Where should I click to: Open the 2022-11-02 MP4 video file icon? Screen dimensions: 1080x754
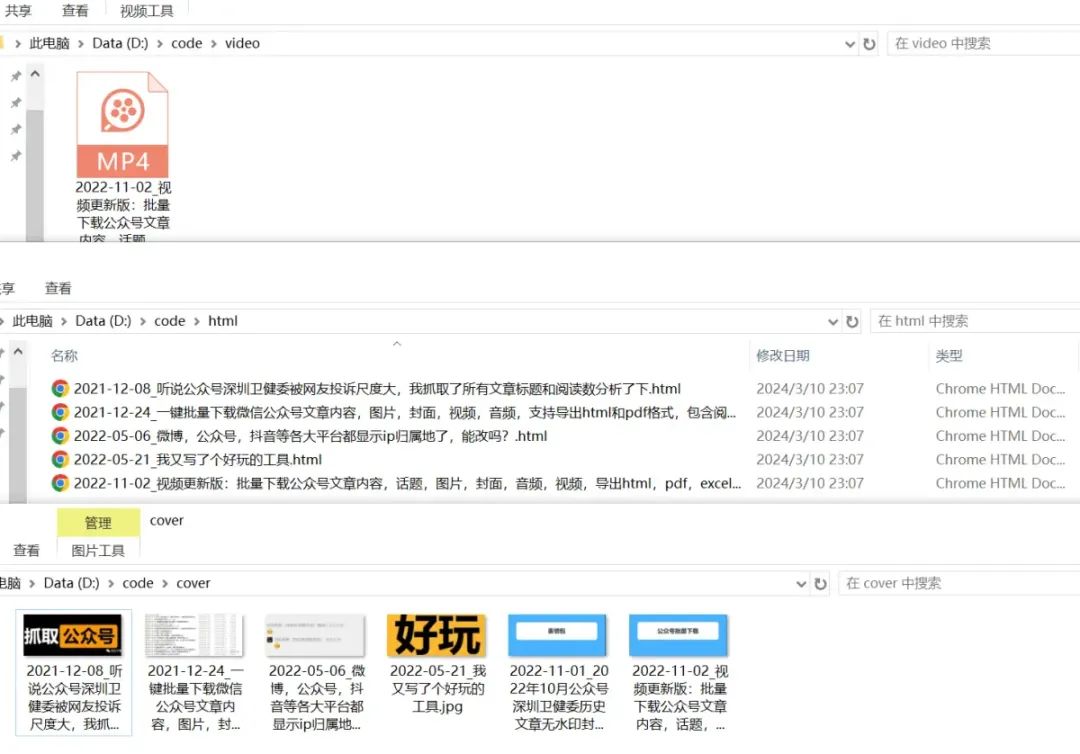coord(123,125)
